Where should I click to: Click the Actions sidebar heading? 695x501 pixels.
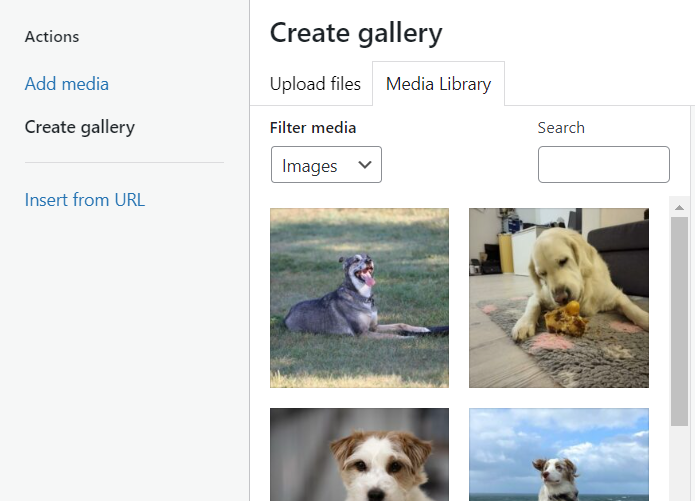[52, 37]
